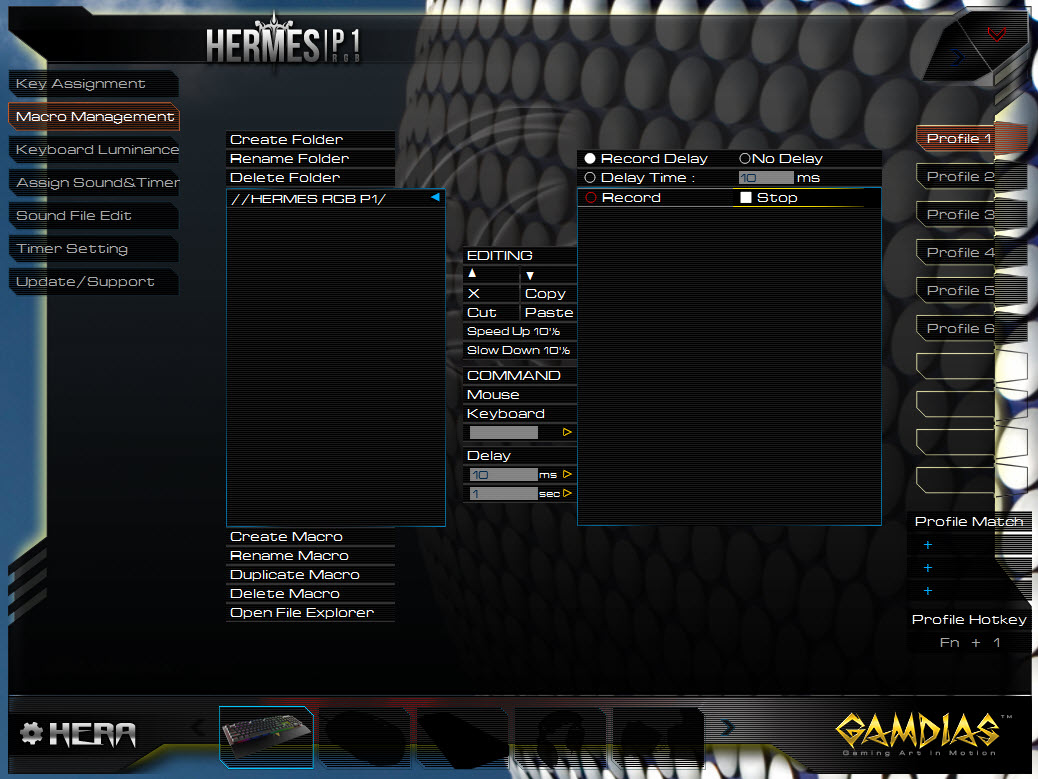Image resolution: width=1038 pixels, height=779 pixels.
Task: Click Rename Folder
Action: [x=310, y=159]
